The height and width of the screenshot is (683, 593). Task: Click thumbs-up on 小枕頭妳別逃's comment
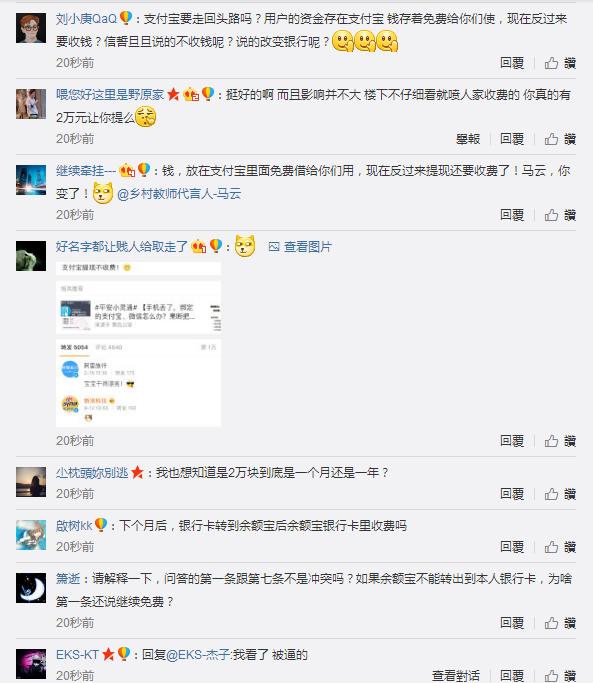coord(560,494)
